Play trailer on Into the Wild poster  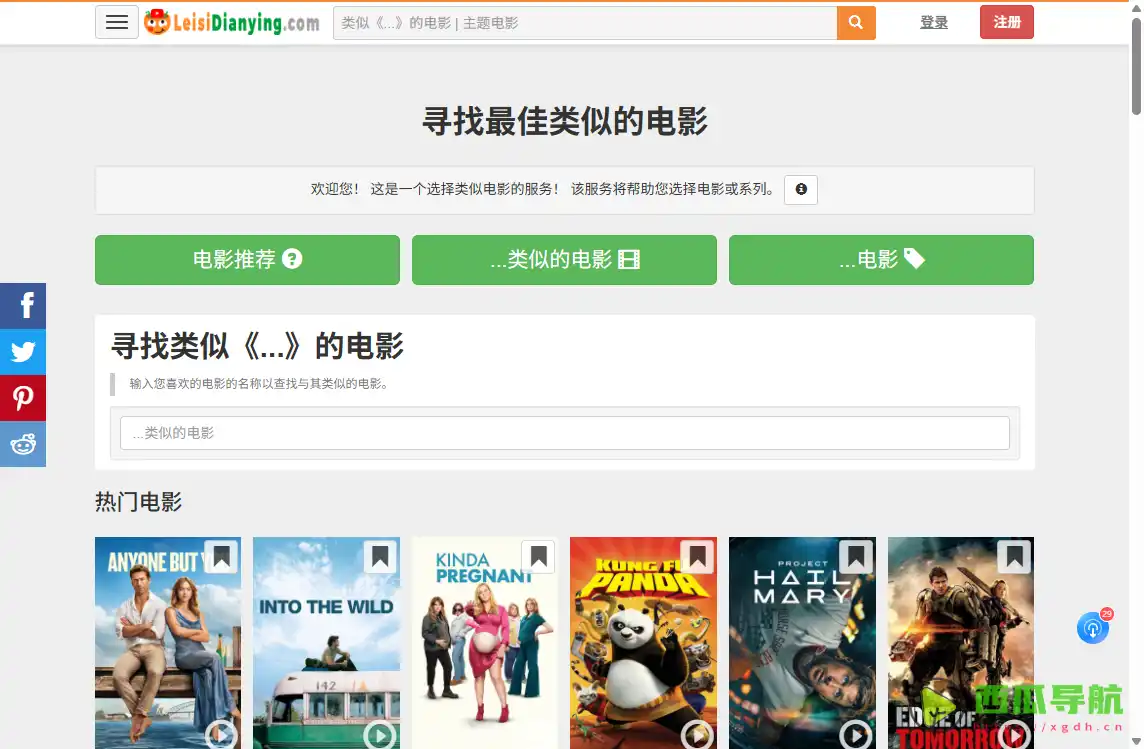[x=380, y=734]
